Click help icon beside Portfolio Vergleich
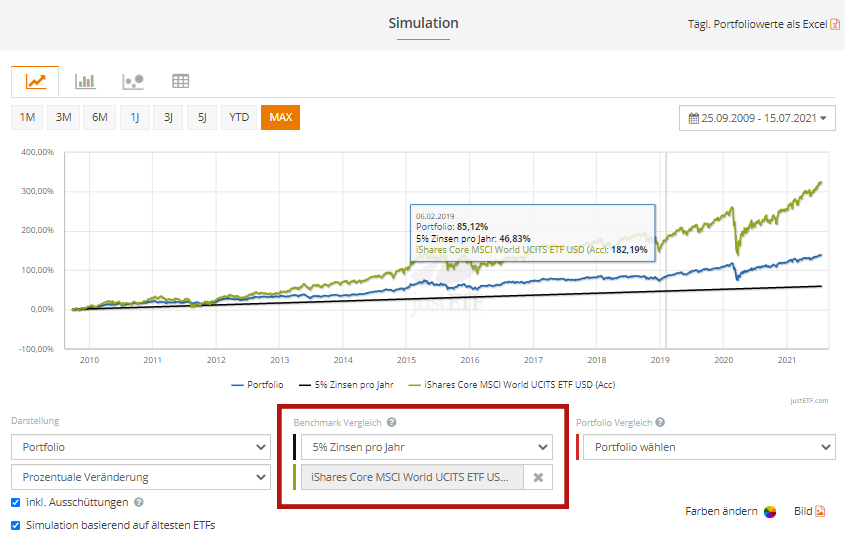The height and width of the screenshot is (555, 845). click(660, 423)
